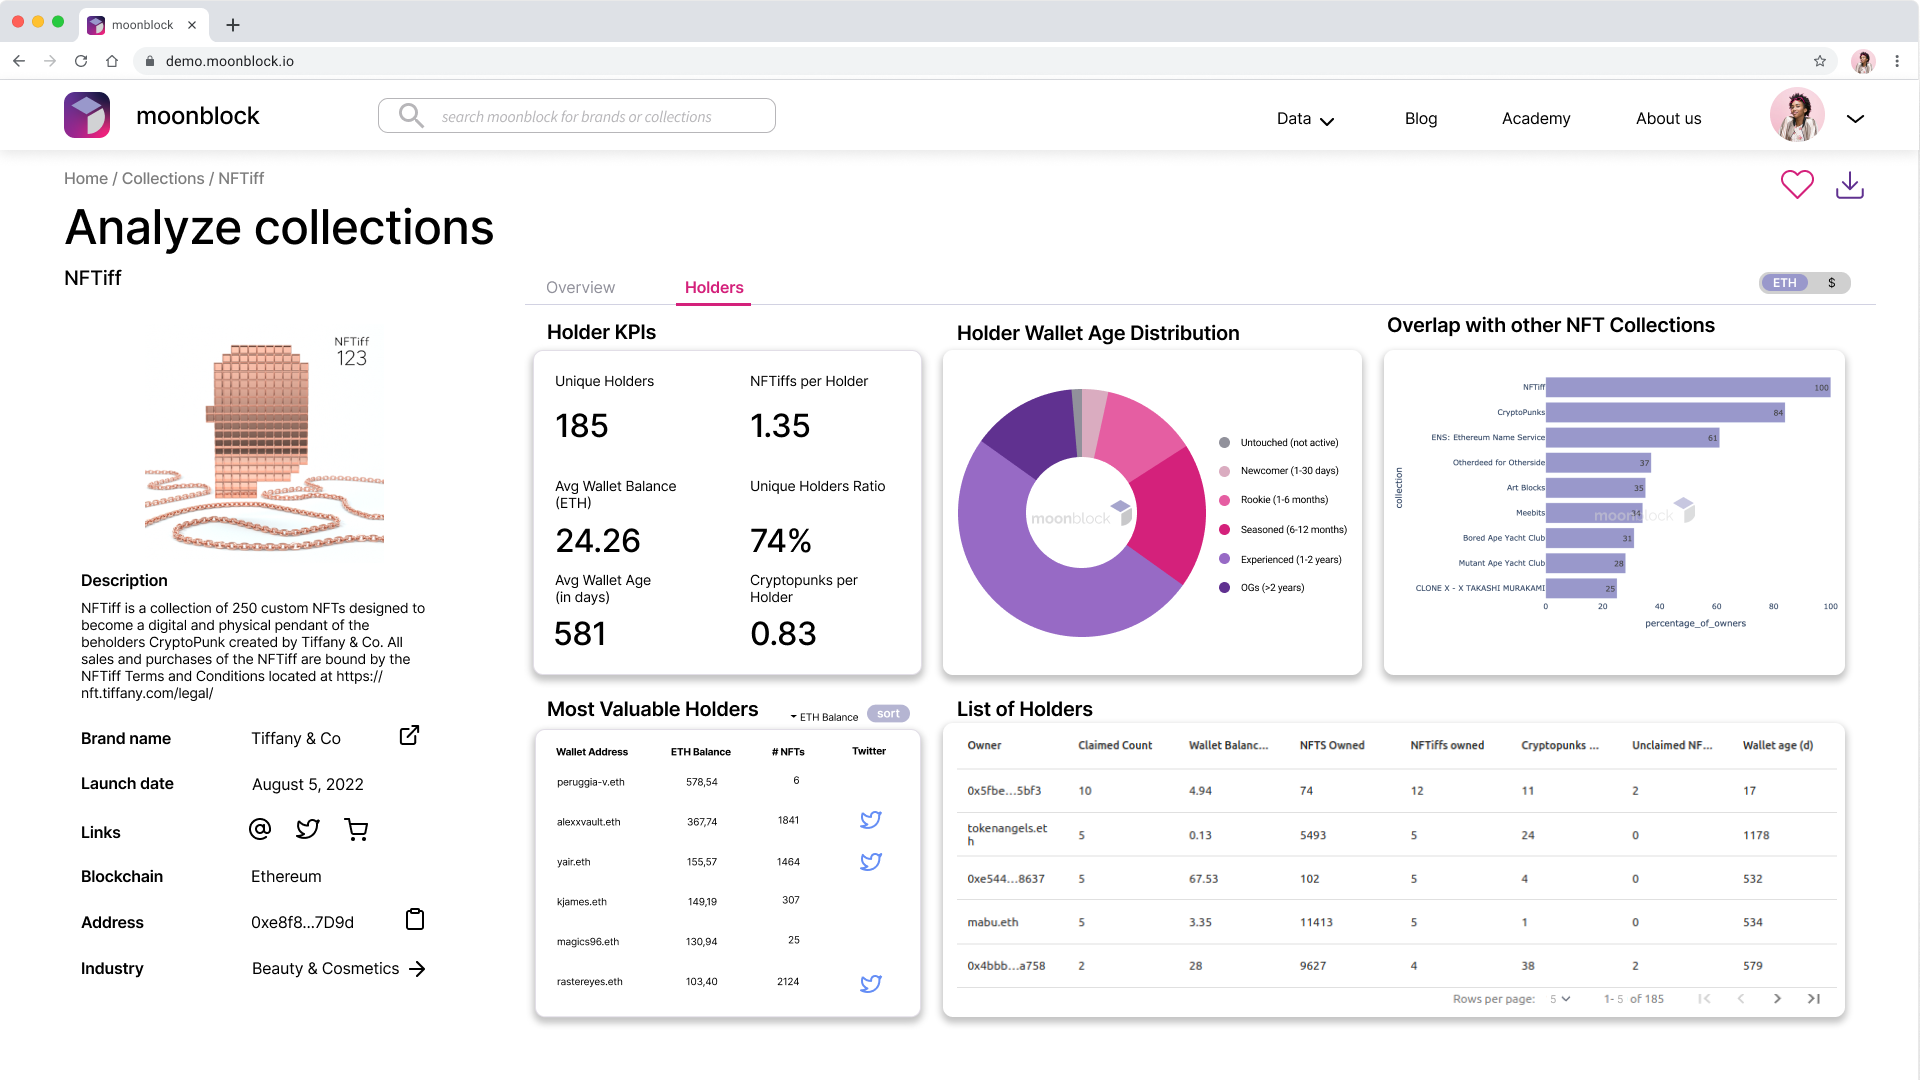Screen dimensions: 1920x1080
Task: Go forward in the browser
Action: tap(50, 61)
